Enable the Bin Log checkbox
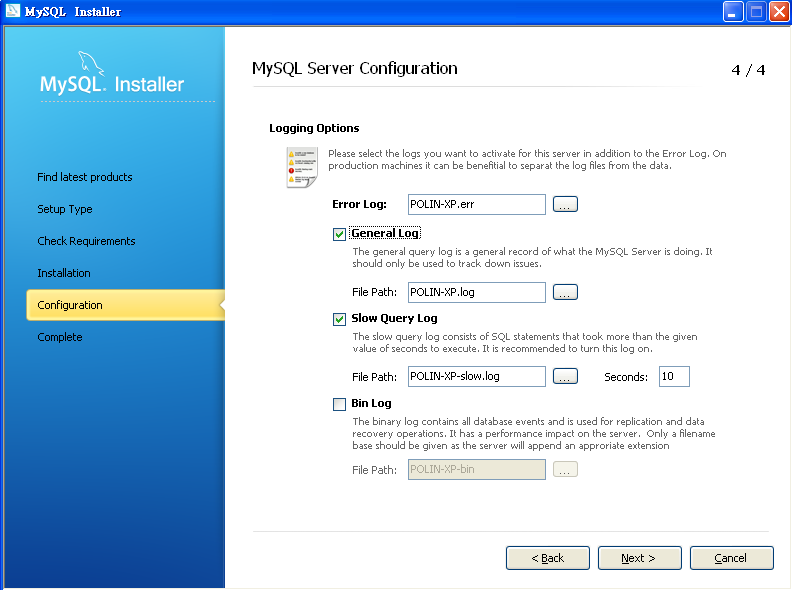Image resolution: width=792 pixels, height=590 pixels. 339,404
